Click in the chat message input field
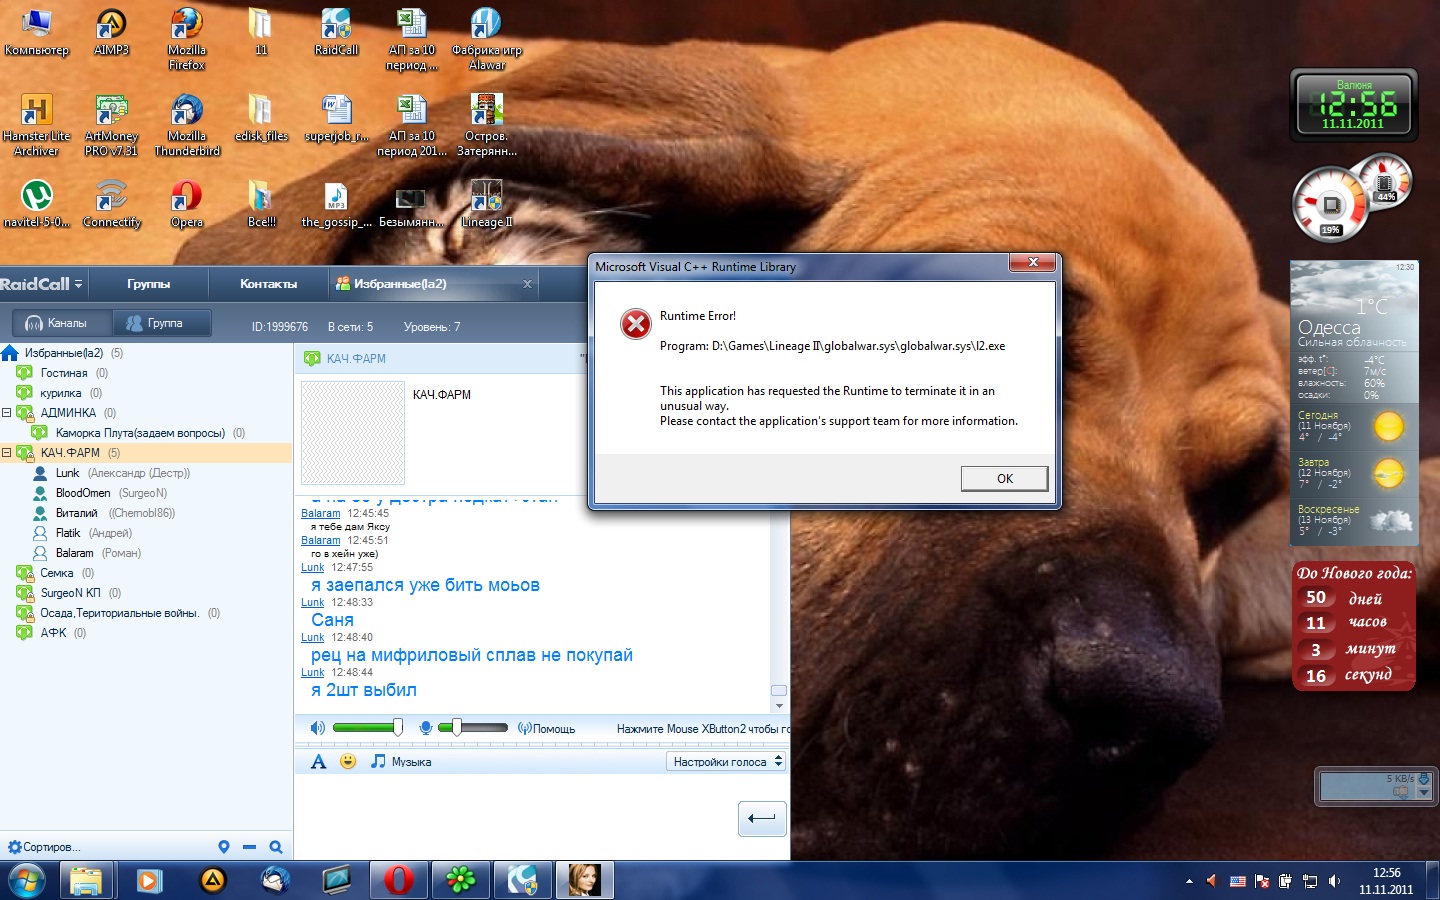This screenshot has width=1440, height=900. [515, 818]
